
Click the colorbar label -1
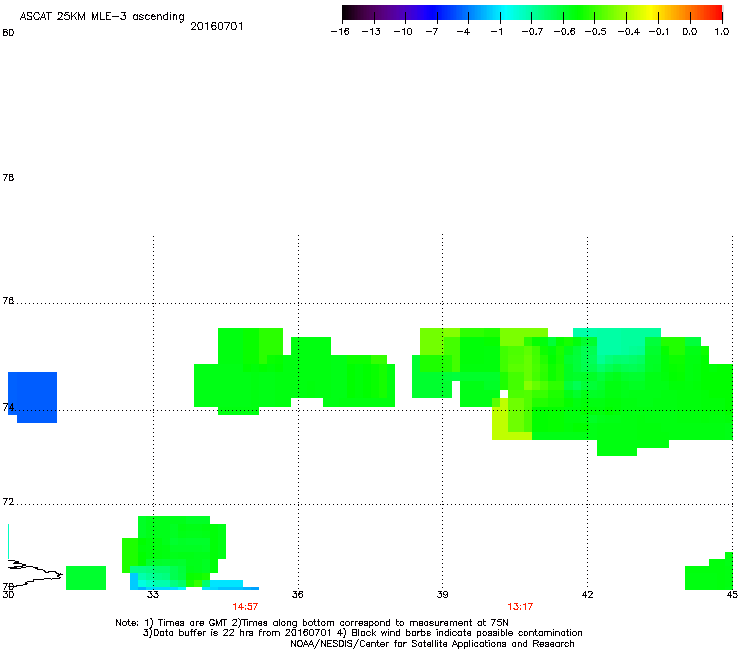[x=496, y=32]
